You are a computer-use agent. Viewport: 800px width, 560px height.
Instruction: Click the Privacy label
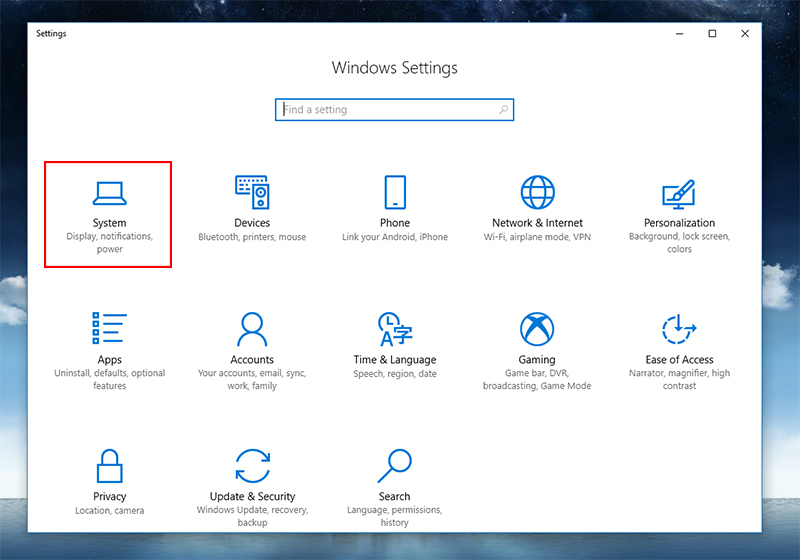point(109,496)
